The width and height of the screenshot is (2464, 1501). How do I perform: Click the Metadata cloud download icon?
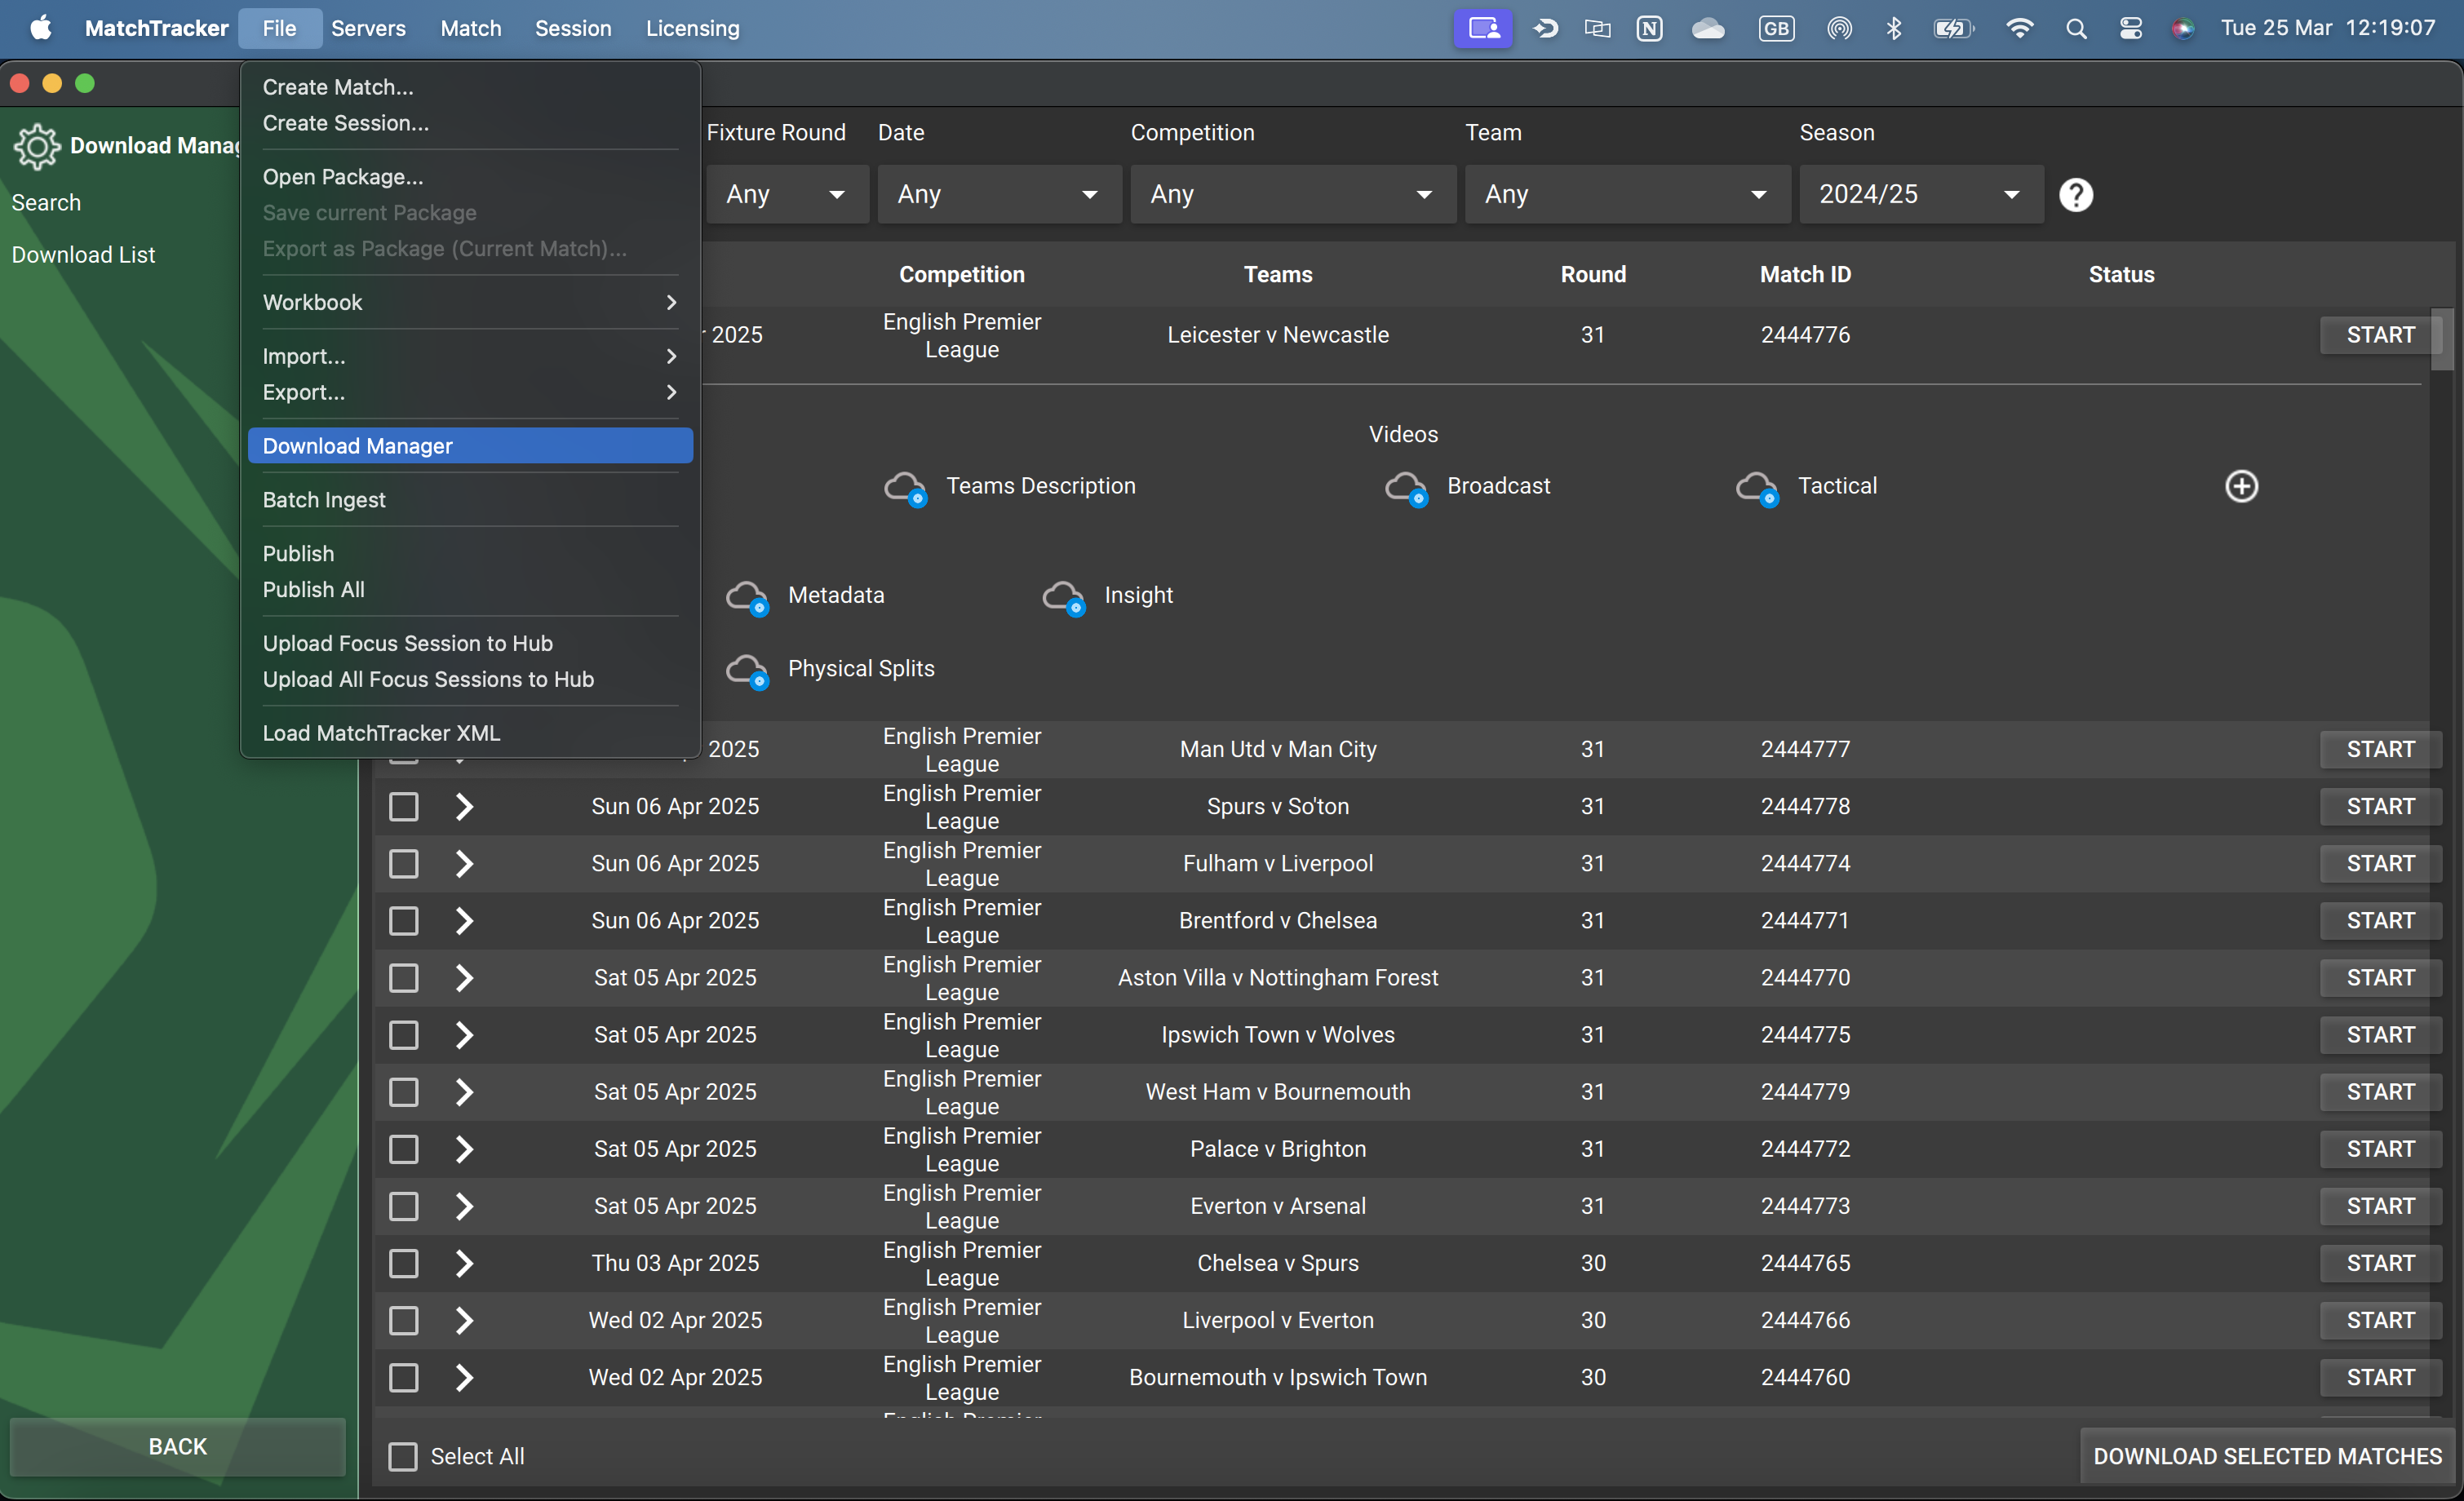(x=747, y=597)
